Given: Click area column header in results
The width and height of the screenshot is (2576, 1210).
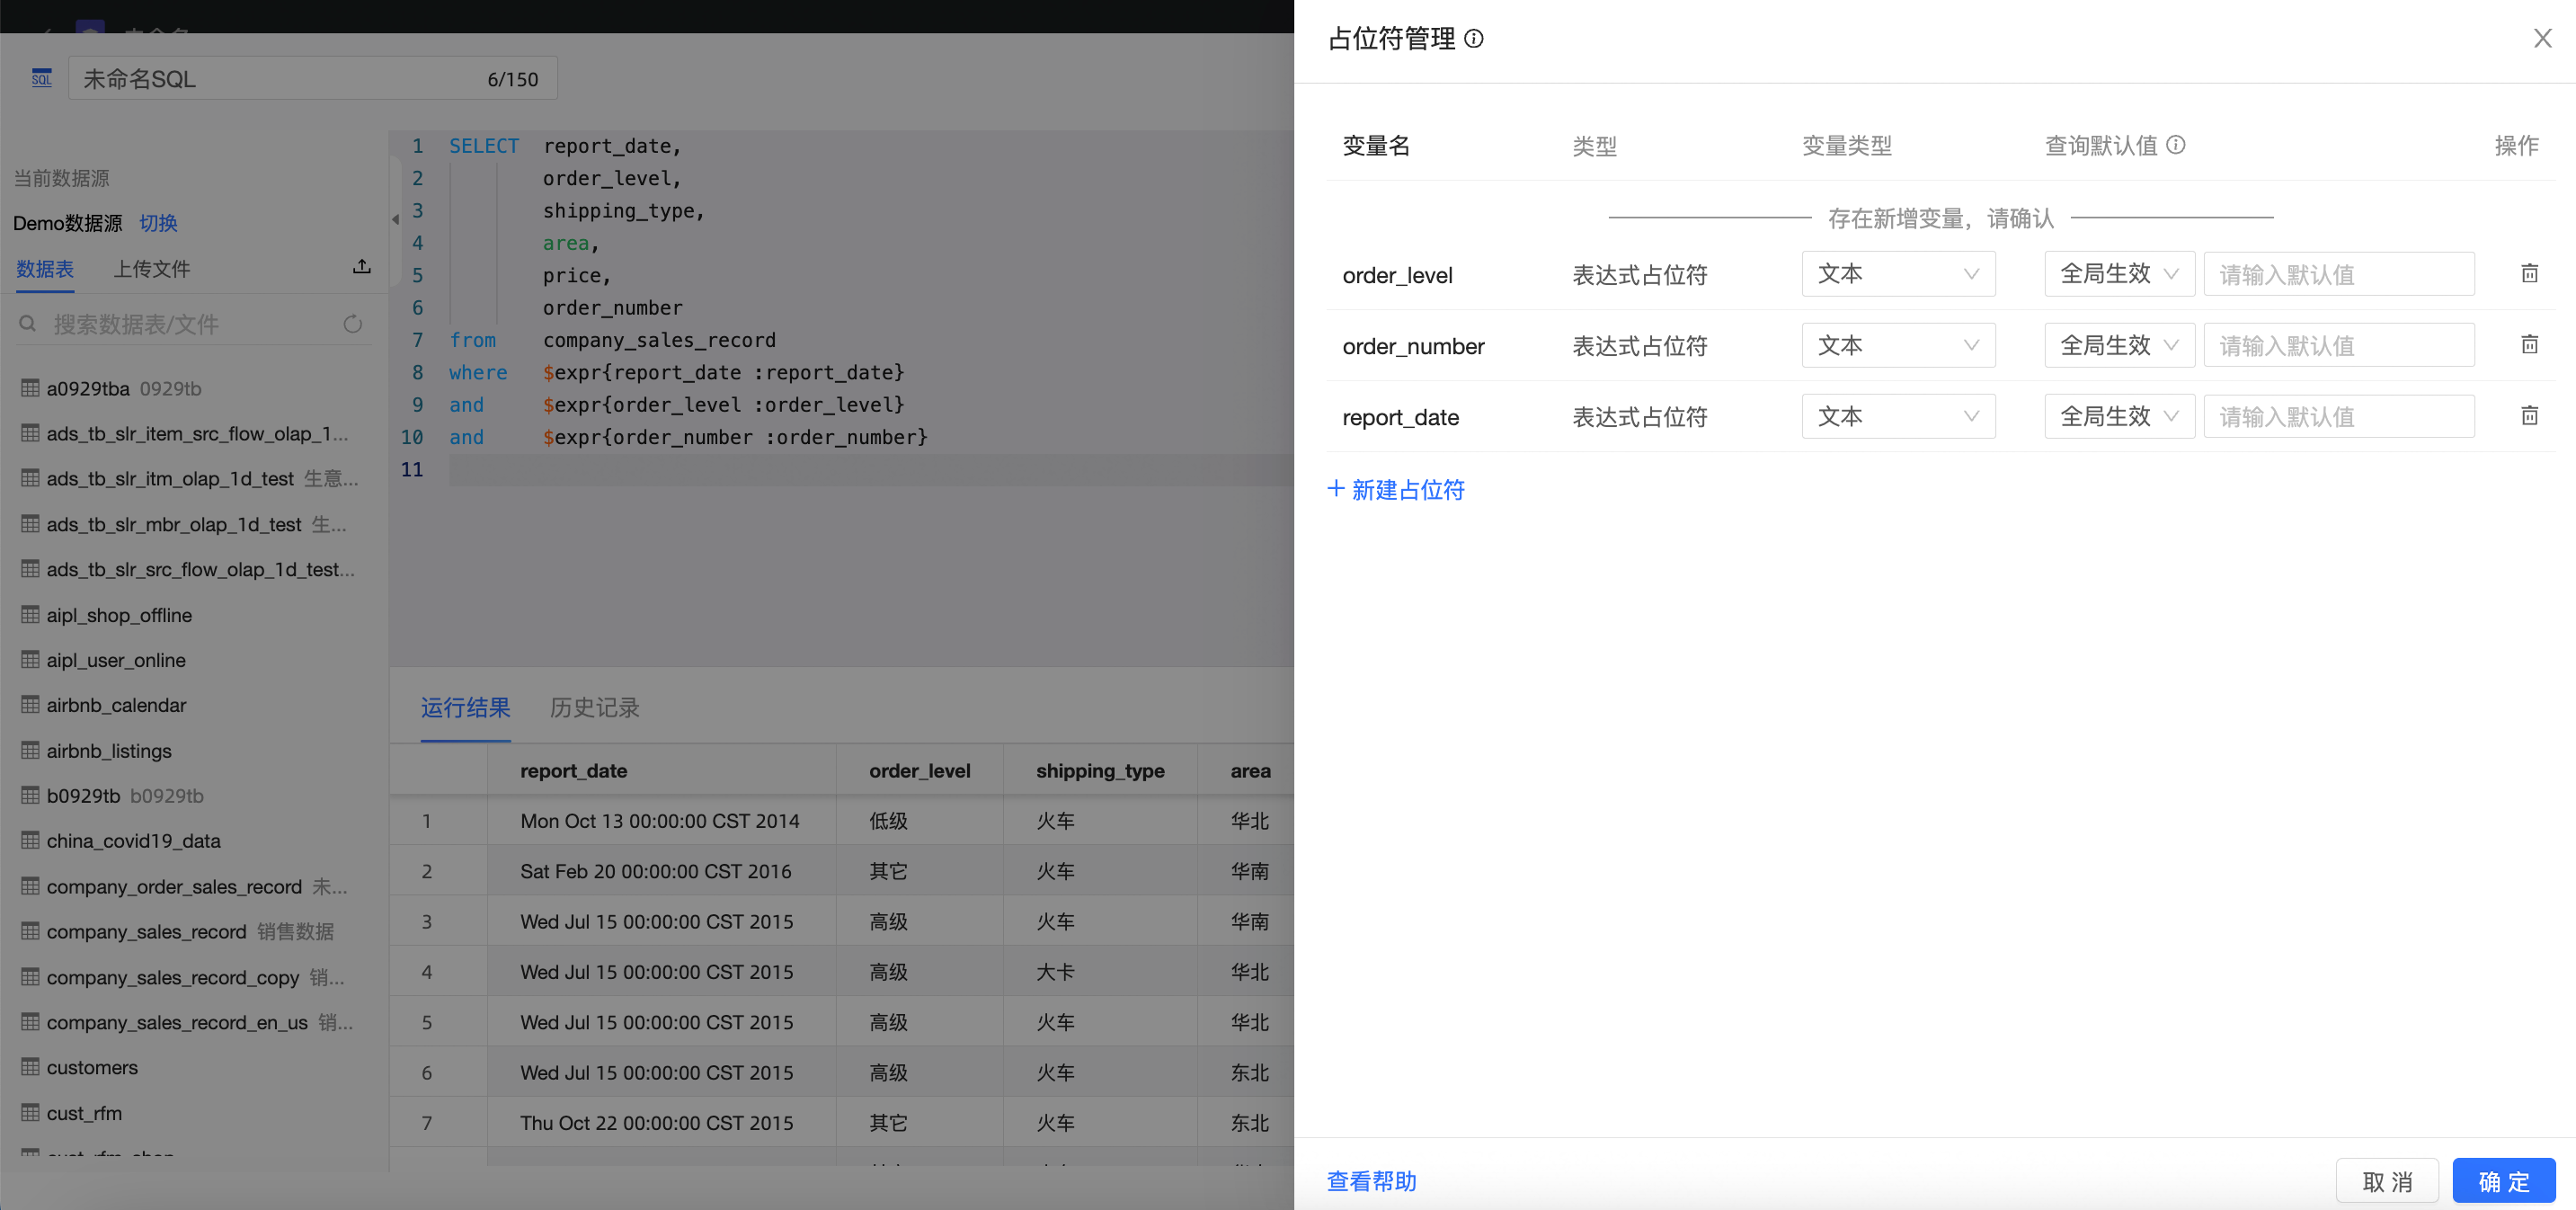Looking at the screenshot, I should coord(1250,771).
